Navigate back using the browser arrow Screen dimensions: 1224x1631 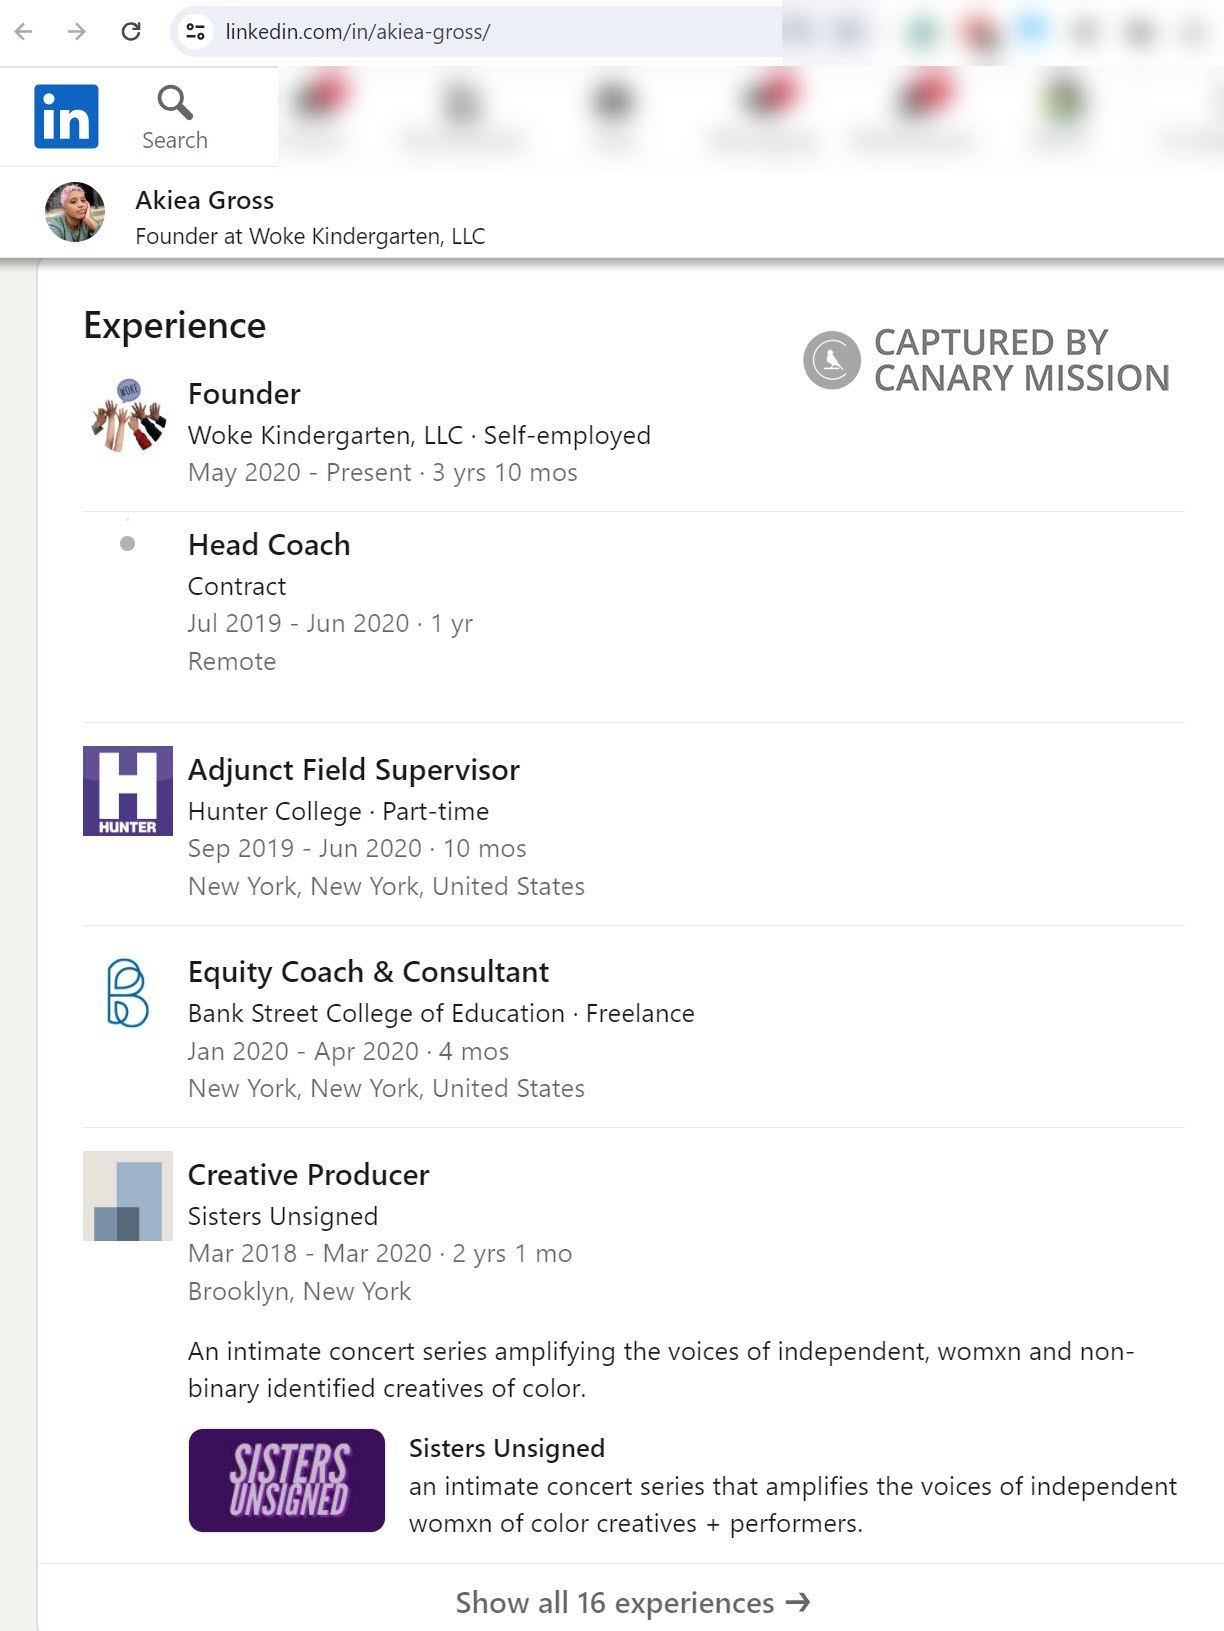click(24, 31)
